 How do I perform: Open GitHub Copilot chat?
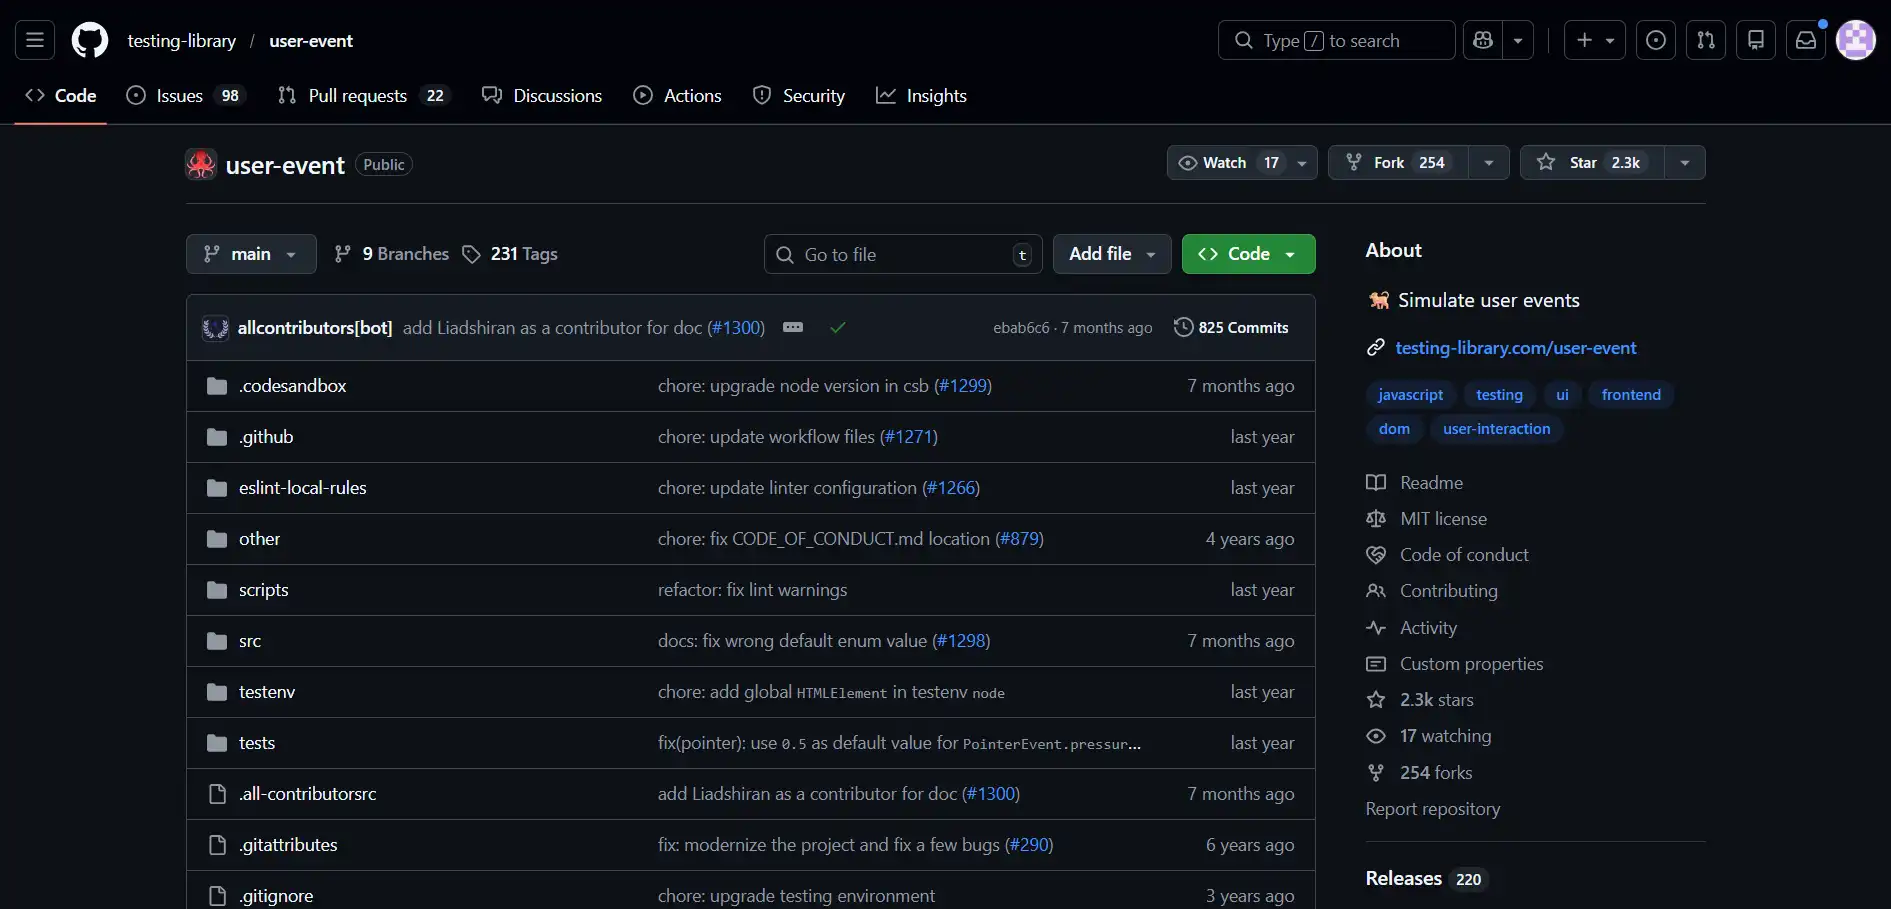[x=1482, y=40]
